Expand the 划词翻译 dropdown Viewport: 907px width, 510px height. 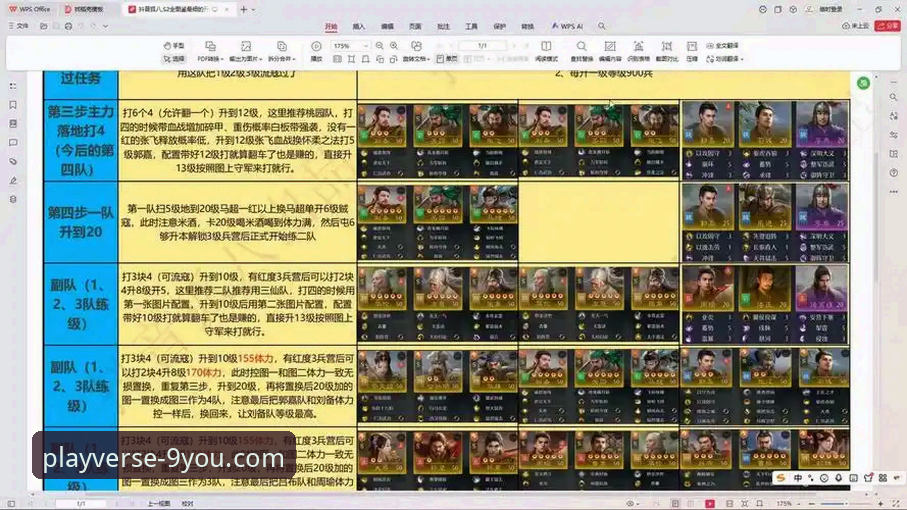click(742, 59)
